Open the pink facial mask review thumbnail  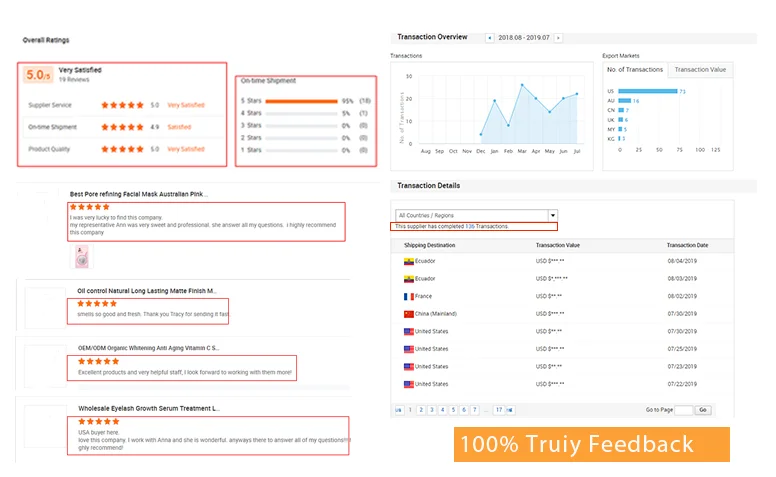pyautogui.click(x=81, y=258)
